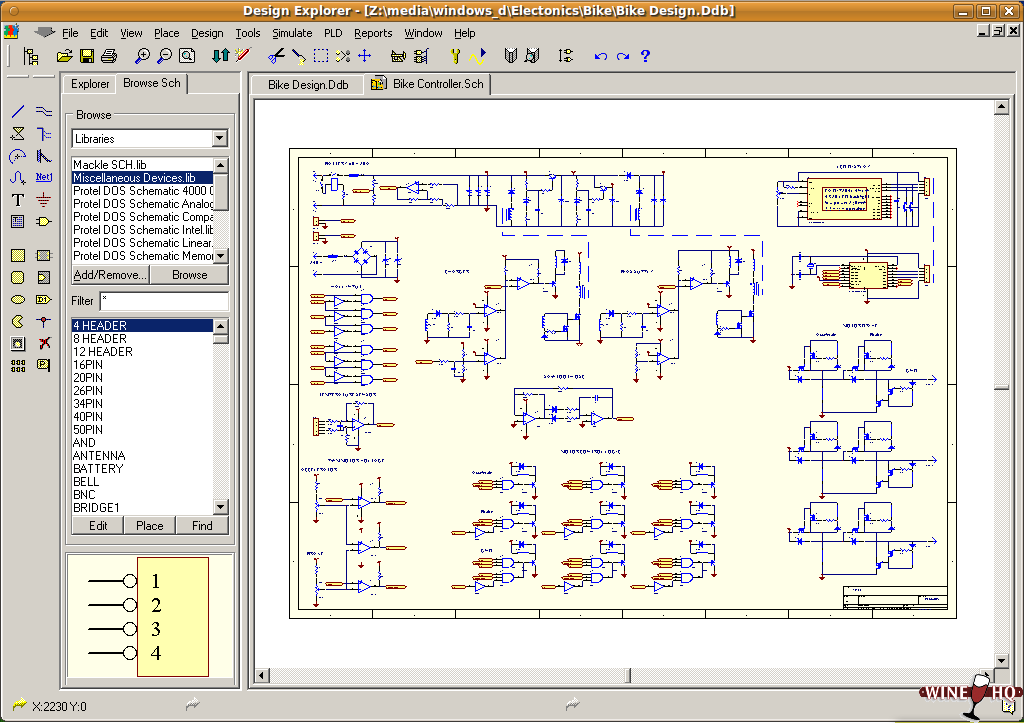Select the draw rectangle tool
The height and width of the screenshot is (723, 1024).
click(x=18, y=255)
